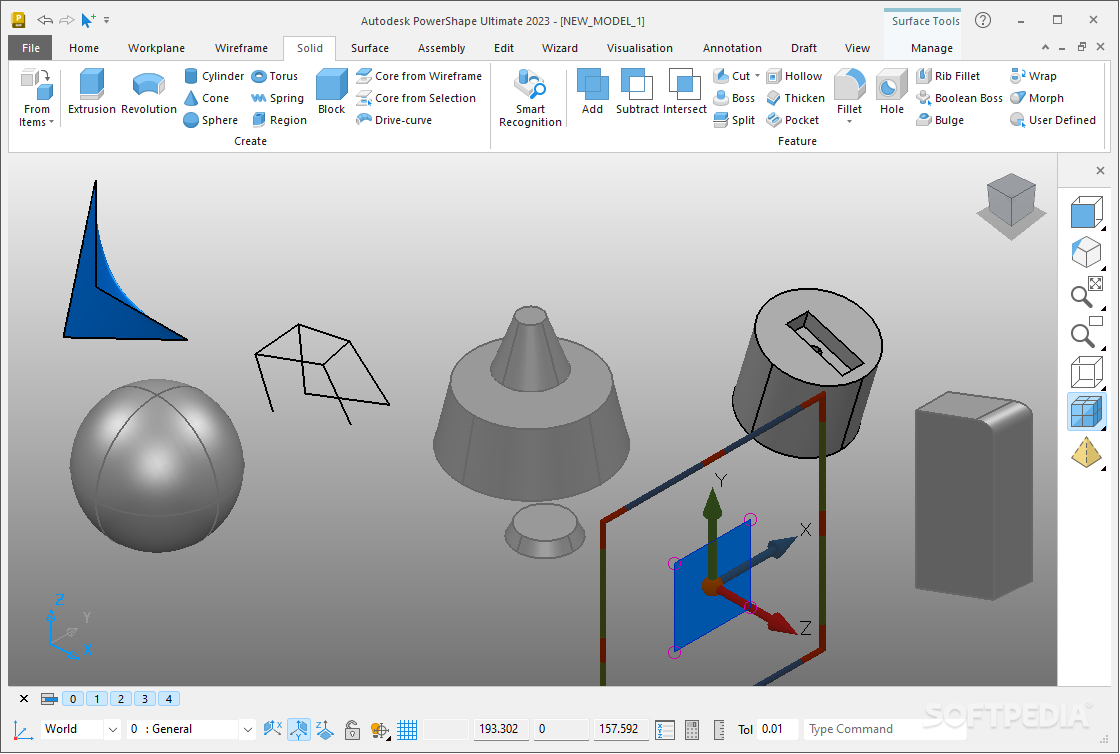The image size is (1120, 754).
Task: Create a Block solid
Action: pyautogui.click(x=331, y=91)
